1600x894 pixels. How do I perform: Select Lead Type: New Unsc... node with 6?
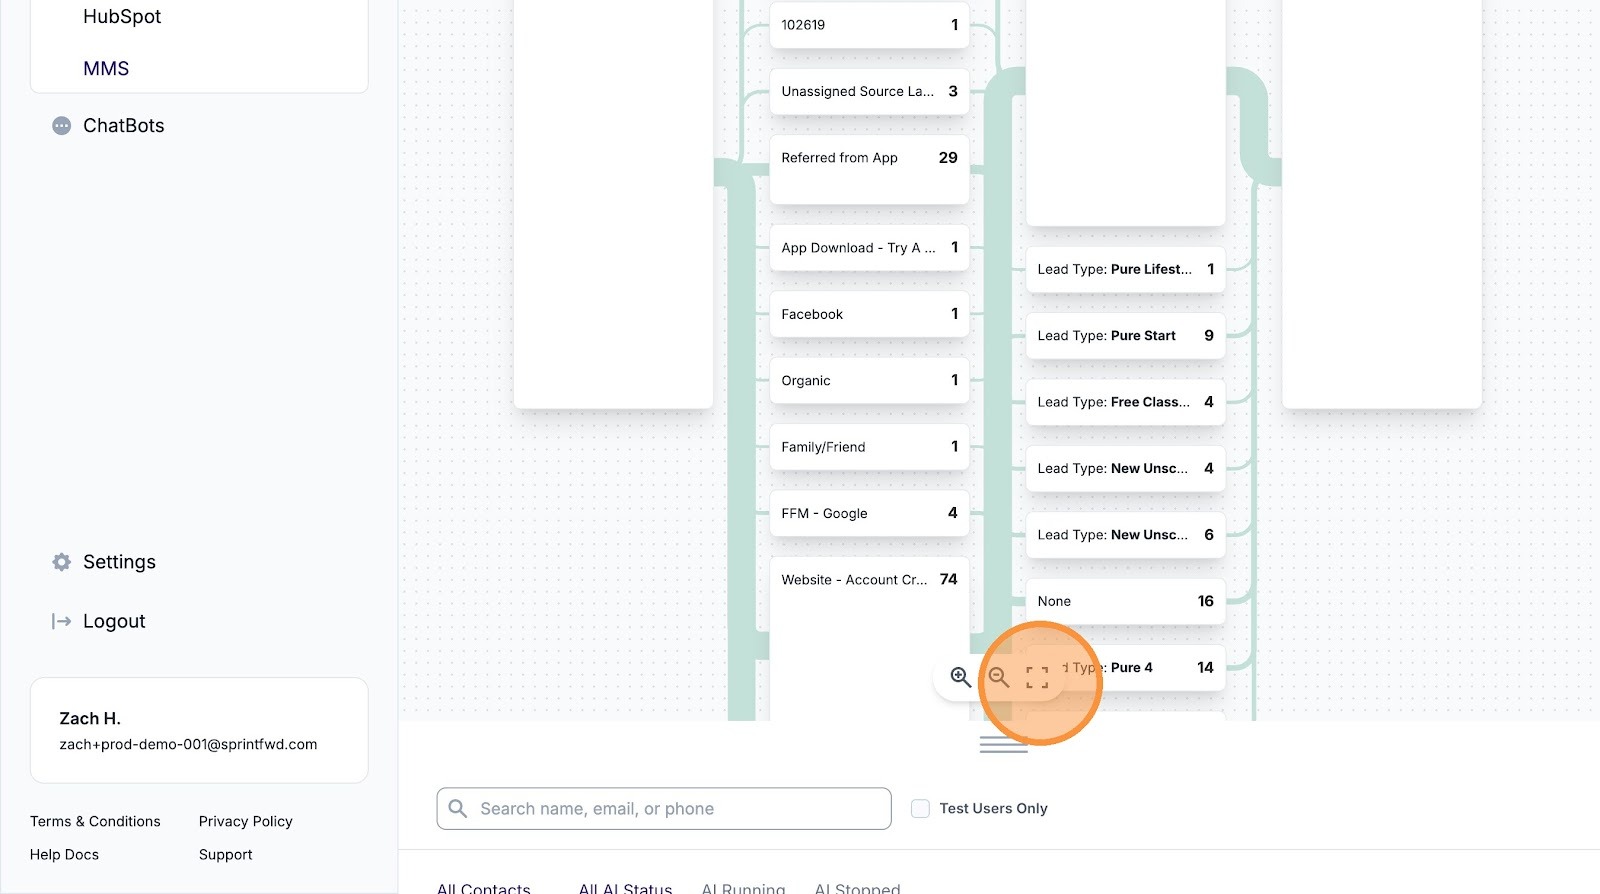pos(1125,535)
